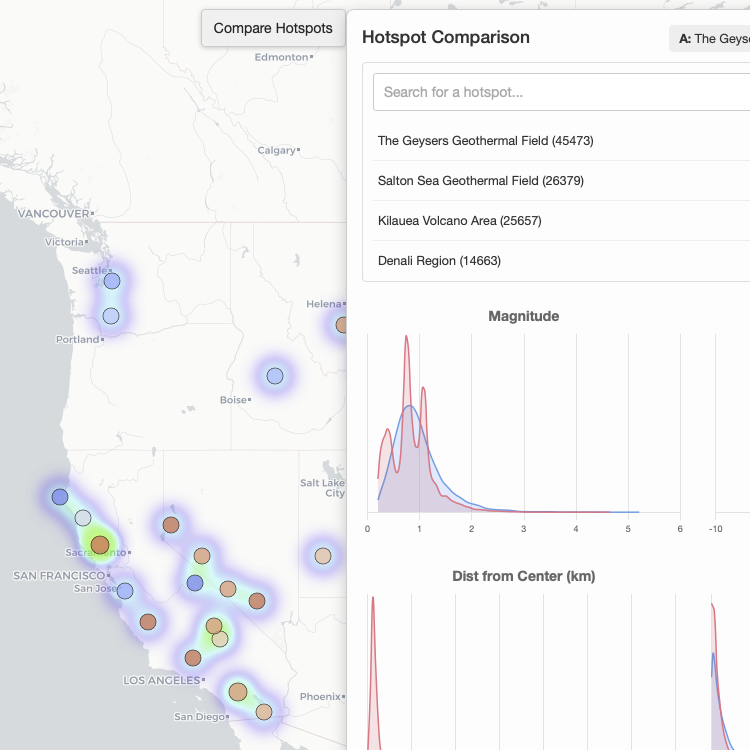Screen dimensions: 750x750
Task: Focus the 'Search for a hotspot' field
Action: [x=561, y=92]
